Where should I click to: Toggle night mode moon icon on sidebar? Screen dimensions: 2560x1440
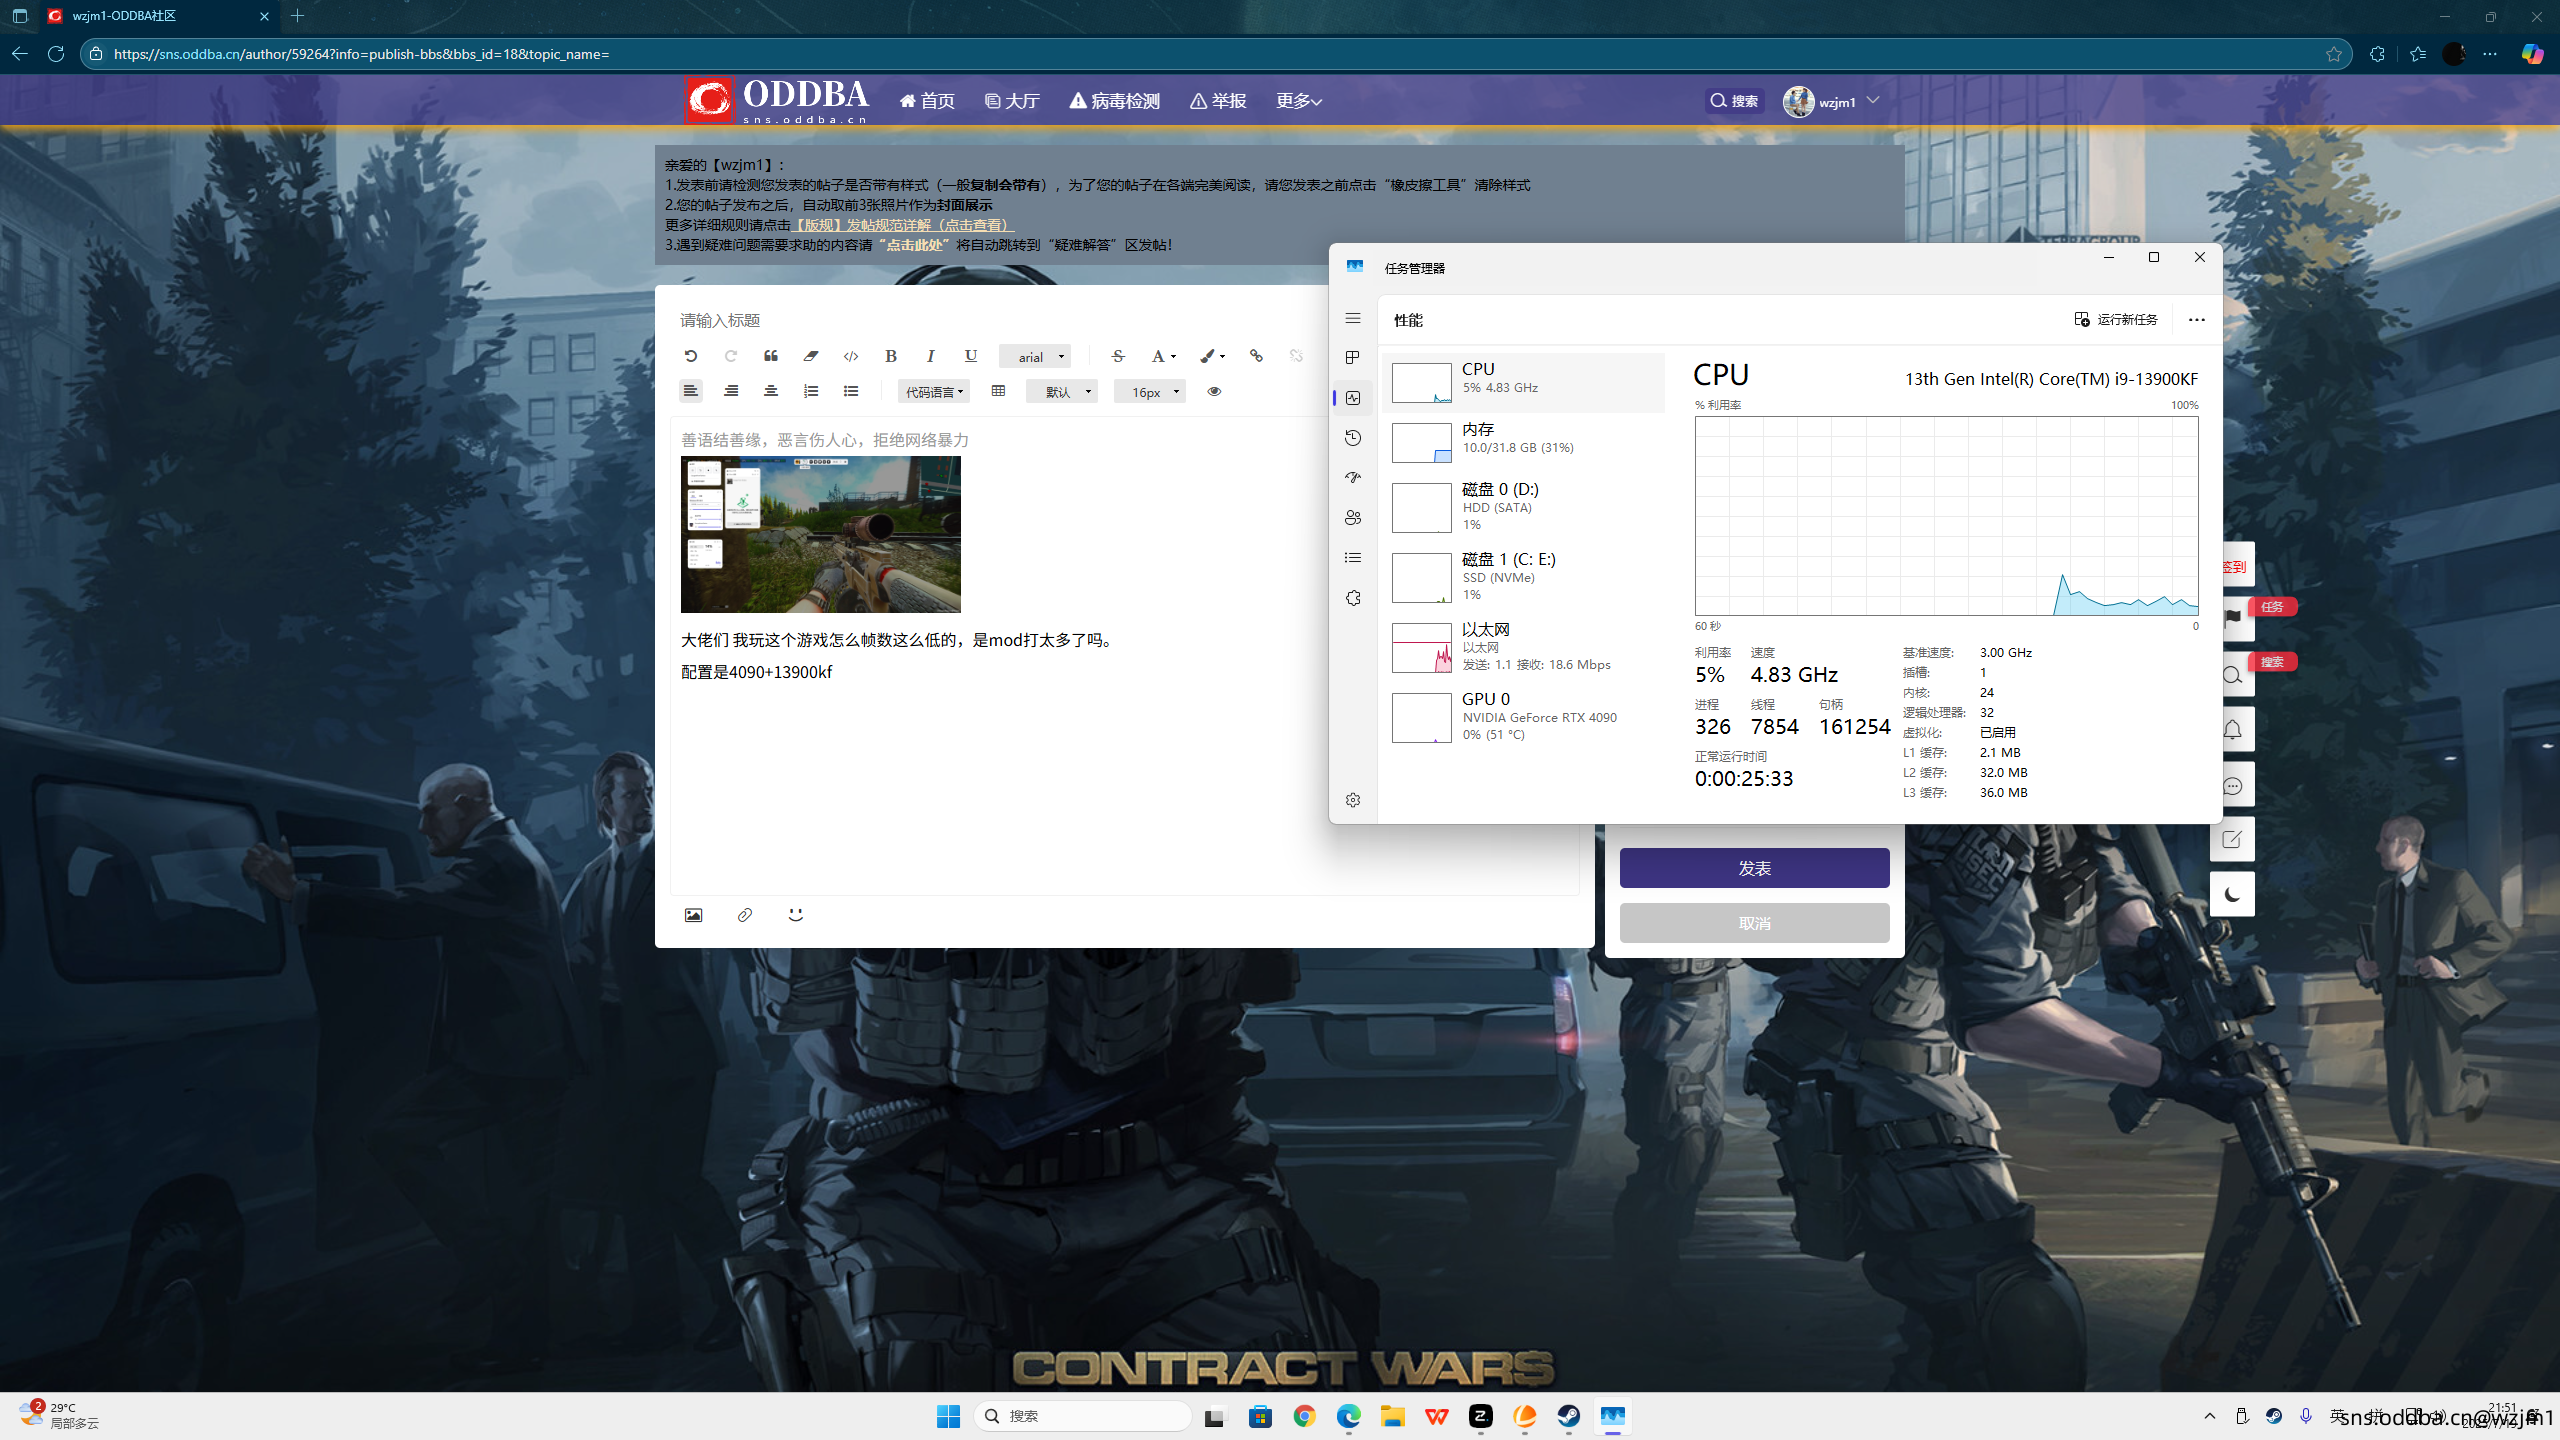point(2232,894)
